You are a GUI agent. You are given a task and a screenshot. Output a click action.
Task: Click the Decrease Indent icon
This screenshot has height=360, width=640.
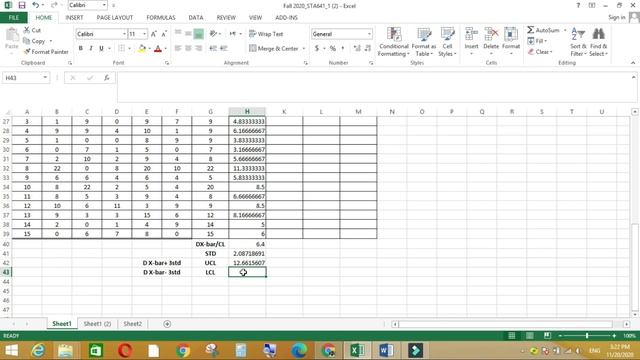213,48
